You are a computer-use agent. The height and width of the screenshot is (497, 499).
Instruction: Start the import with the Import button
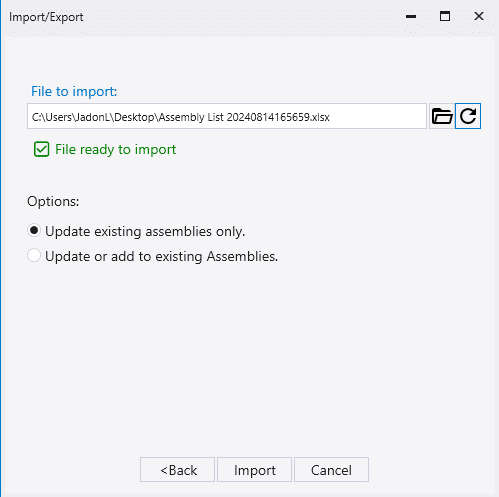point(254,470)
